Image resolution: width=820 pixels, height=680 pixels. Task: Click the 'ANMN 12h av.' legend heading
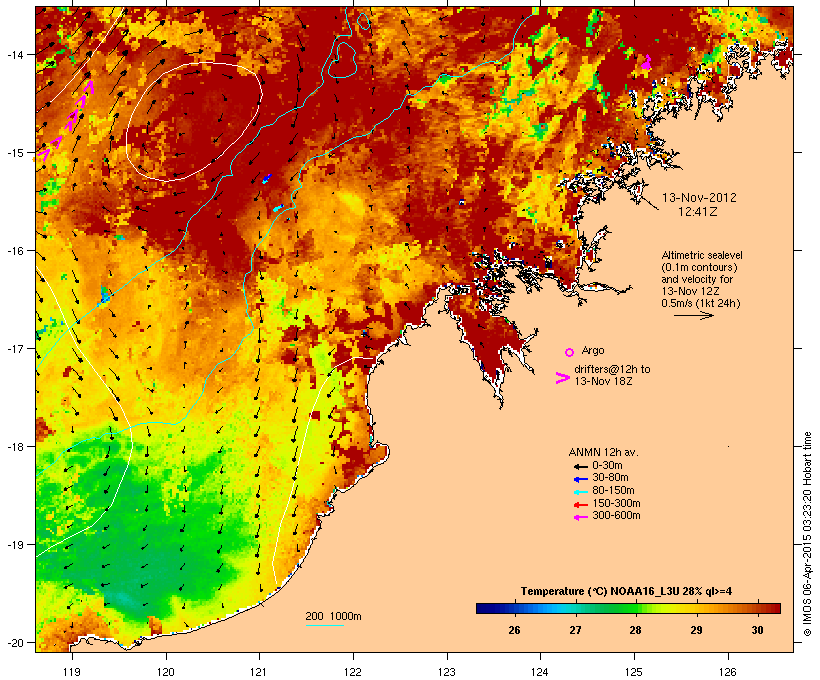tap(603, 452)
